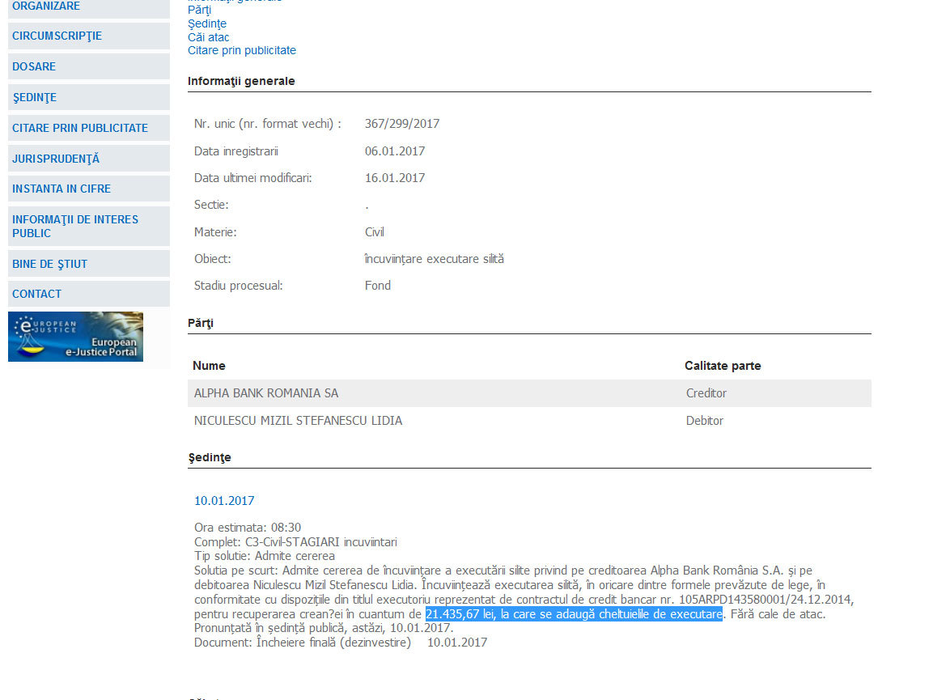Open JURISPRUDENŢĂ from the sidebar
The image size is (933, 700).
tap(89, 158)
